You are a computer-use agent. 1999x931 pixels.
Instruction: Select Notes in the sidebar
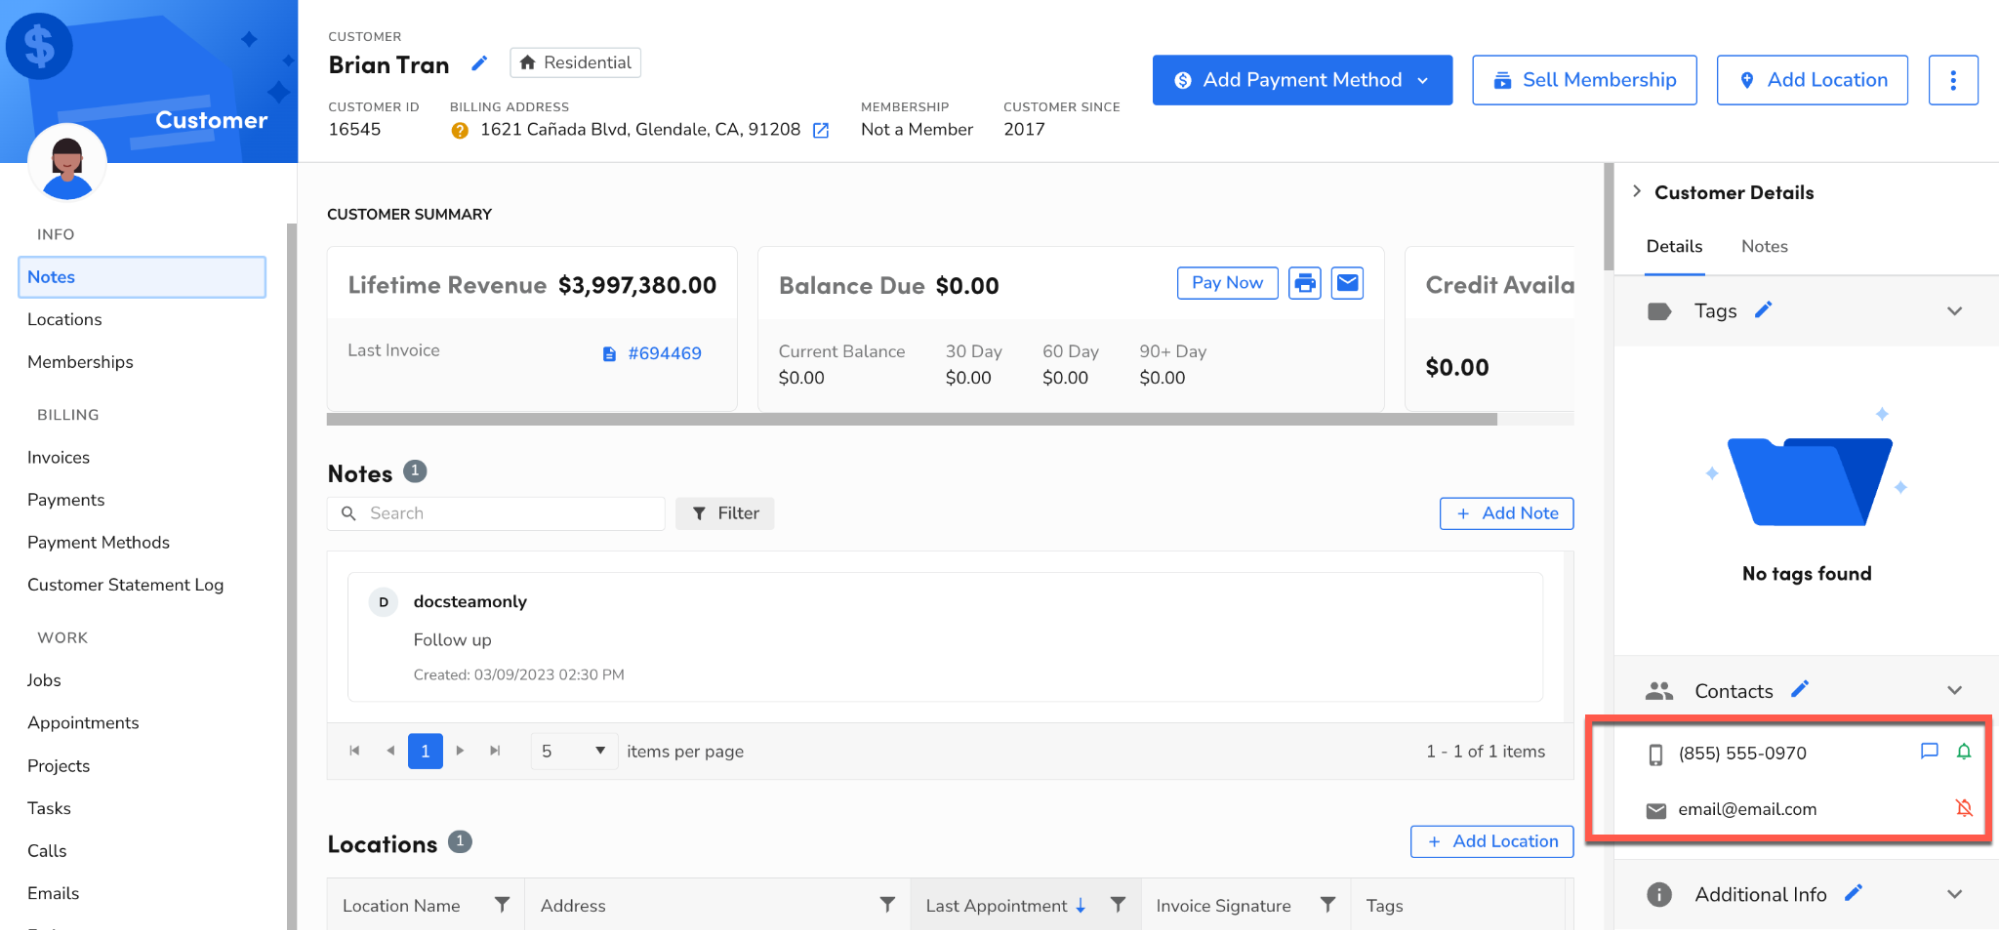(142, 277)
